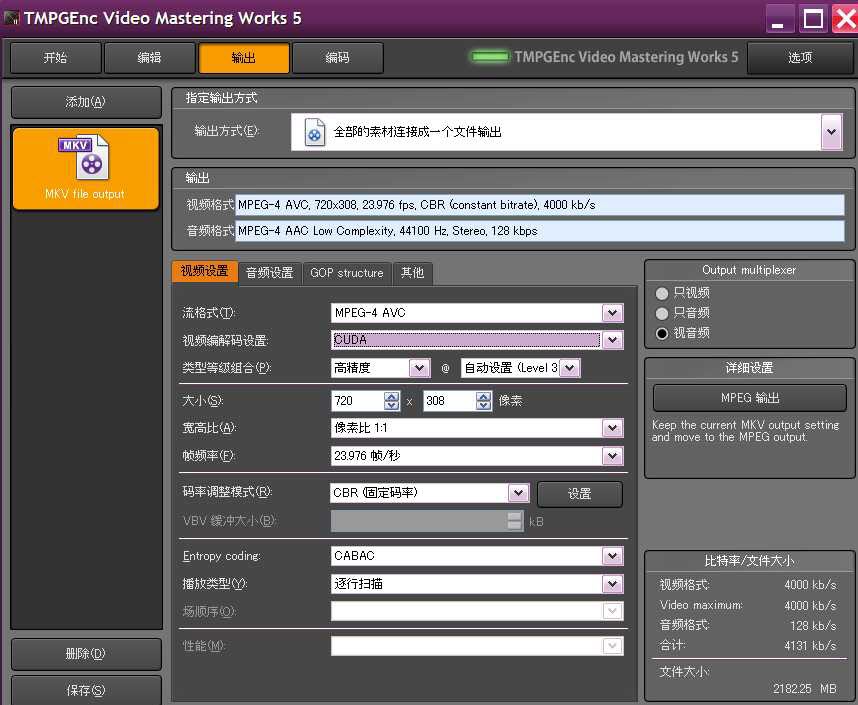Image resolution: width=858 pixels, height=705 pixels.
Task: Decrease the height value with the down spinner
Action: pyautogui.click(x=484, y=406)
